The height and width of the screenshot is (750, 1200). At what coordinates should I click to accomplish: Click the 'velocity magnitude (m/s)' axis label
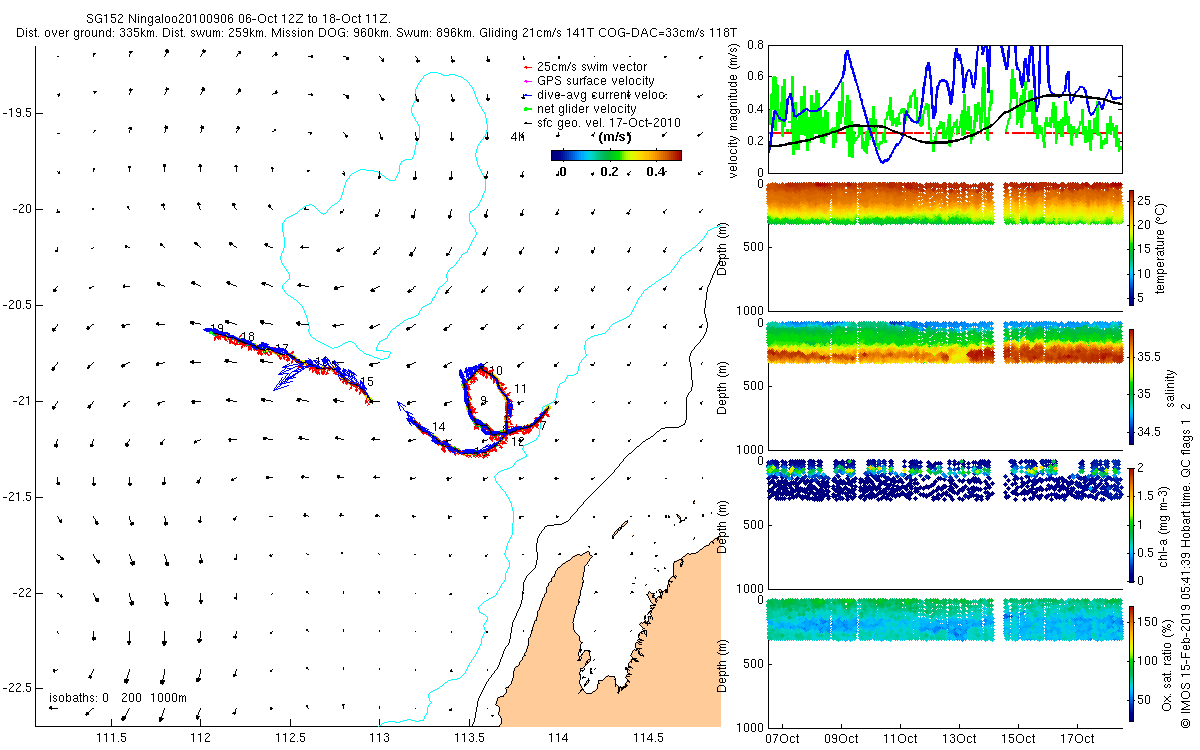point(734,110)
